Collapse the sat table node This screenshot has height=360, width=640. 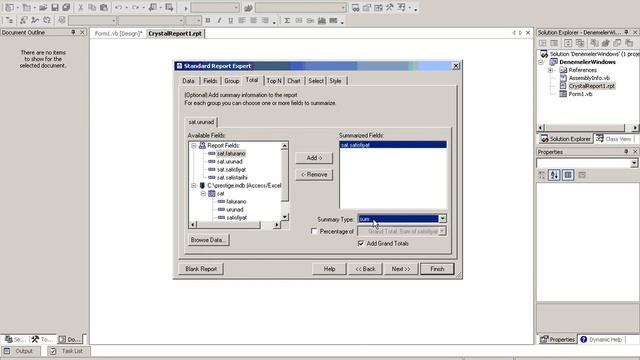click(203, 193)
